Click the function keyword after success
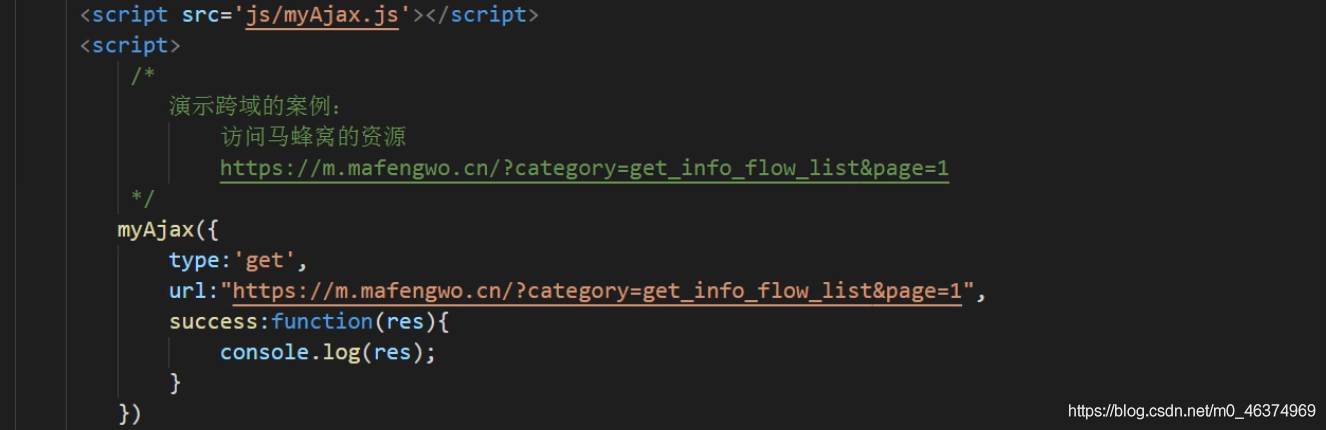This screenshot has height=430, width=1326. 321,321
